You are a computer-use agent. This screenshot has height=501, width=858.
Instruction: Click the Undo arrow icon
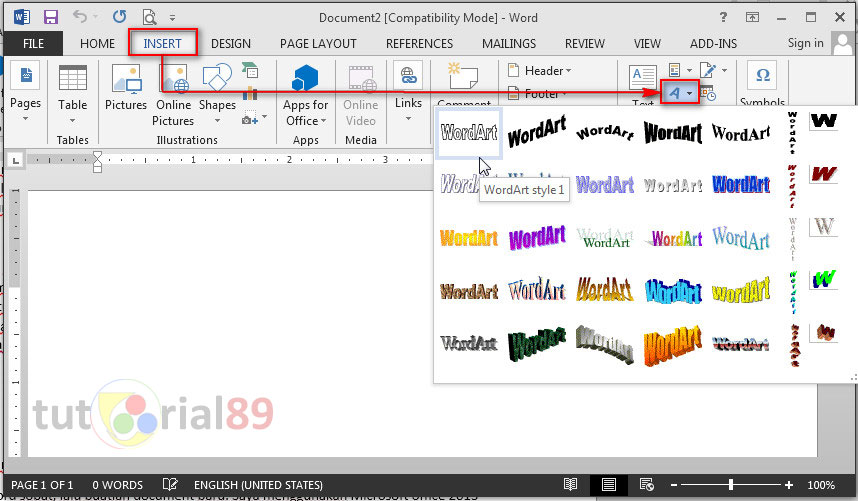tap(80, 17)
